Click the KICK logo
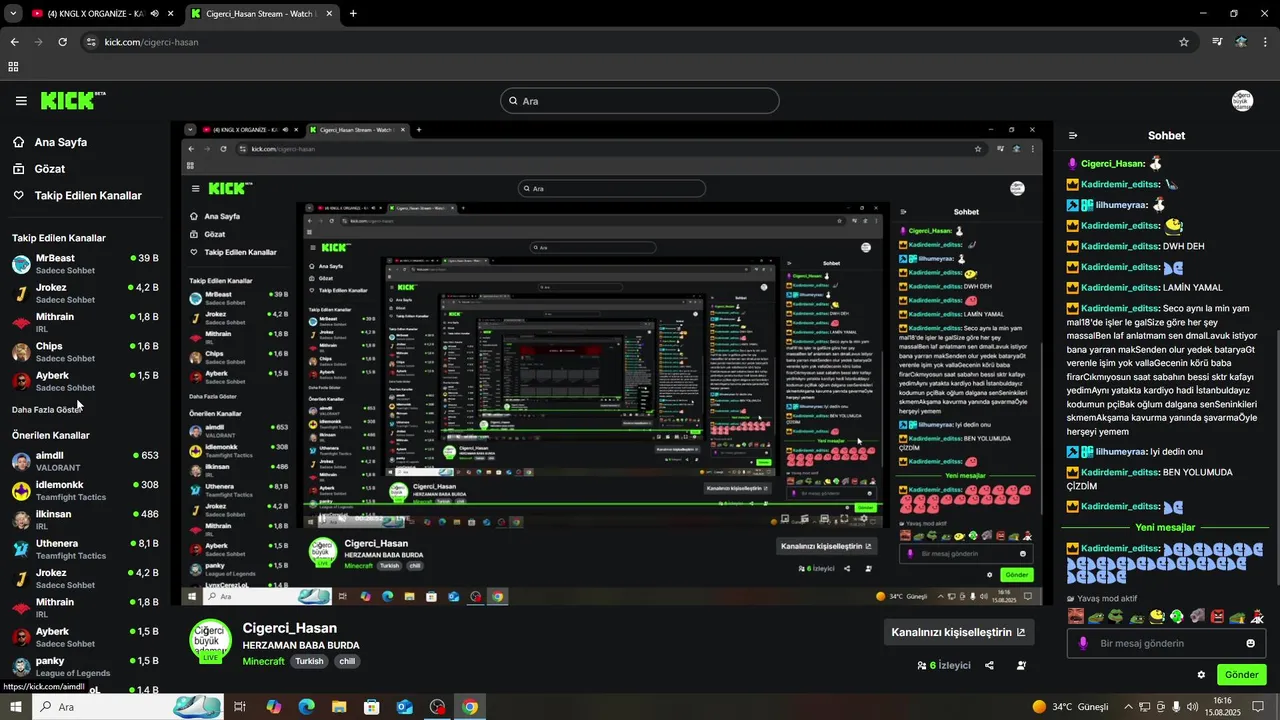The height and width of the screenshot is (720, 1280). click(72, 100)
